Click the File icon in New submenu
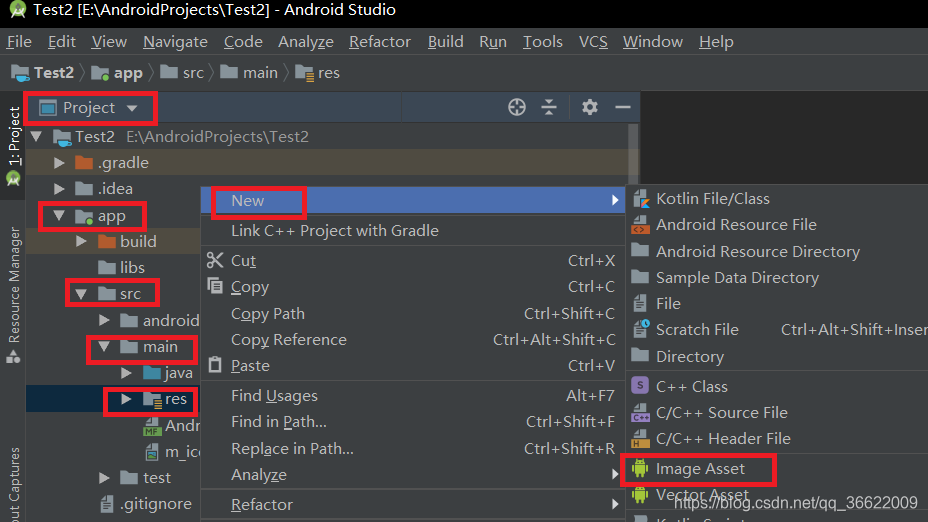928x522 pixels. tap(640, 303)
